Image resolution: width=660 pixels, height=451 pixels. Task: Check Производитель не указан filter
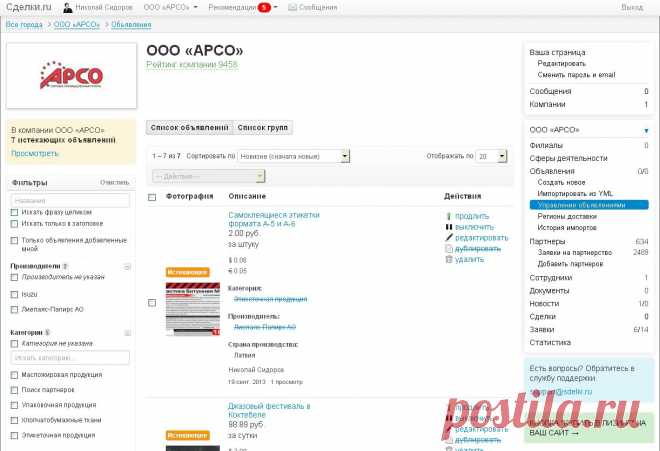coord(14,277)
